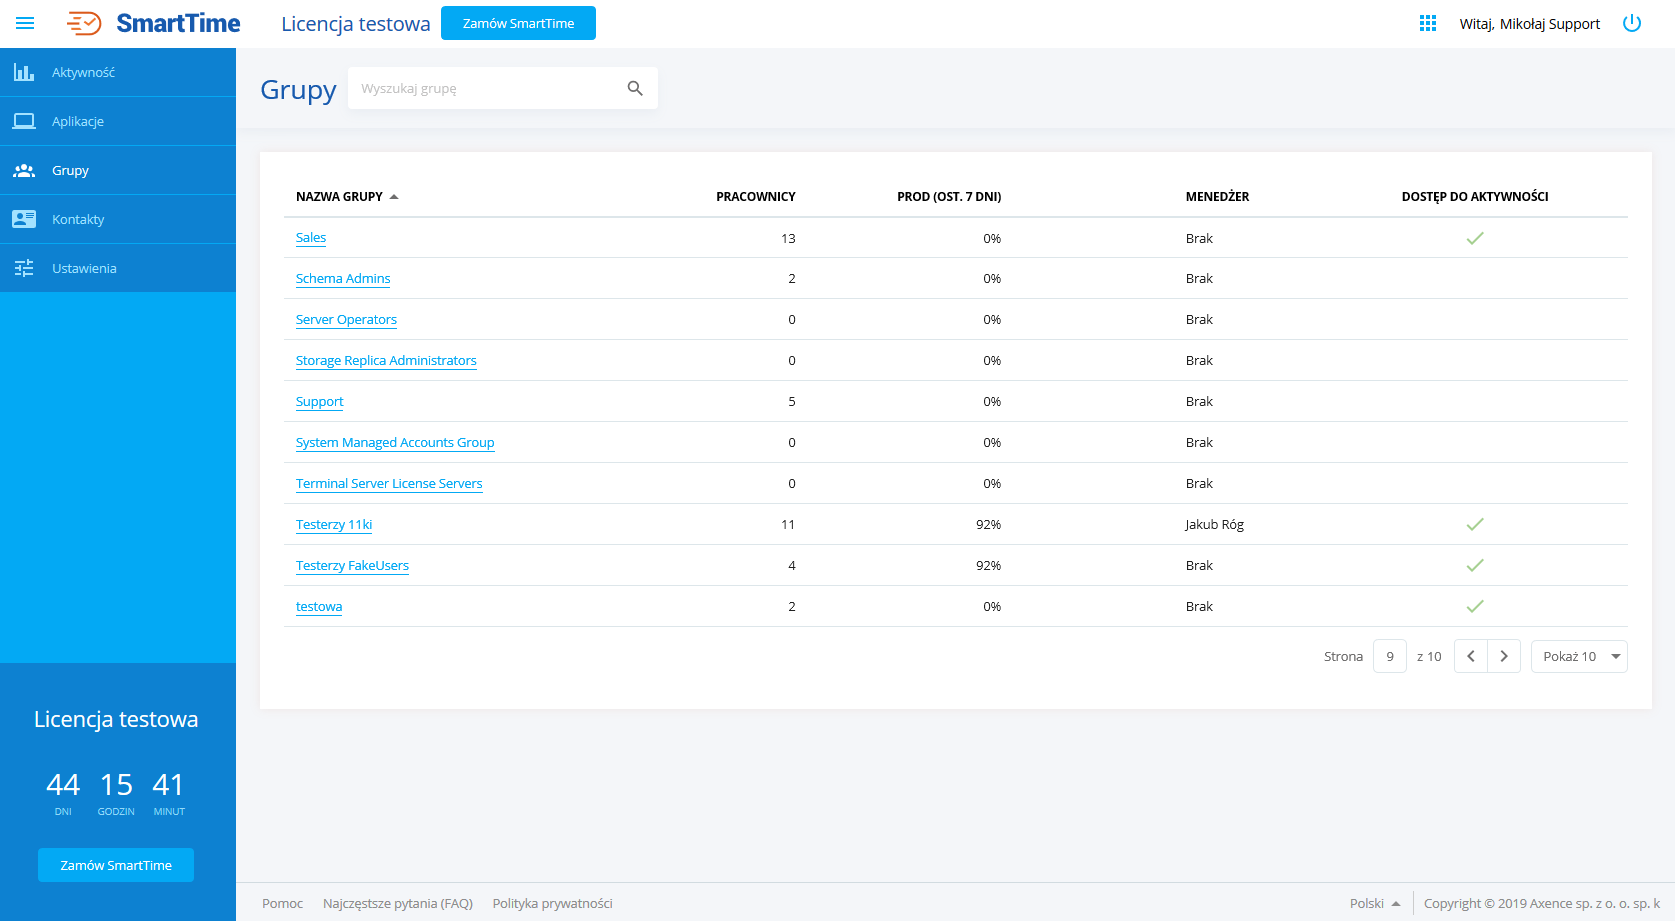Toggle activity access checkmark for Sales
Screen dimensions: 1675x921
1474,238
